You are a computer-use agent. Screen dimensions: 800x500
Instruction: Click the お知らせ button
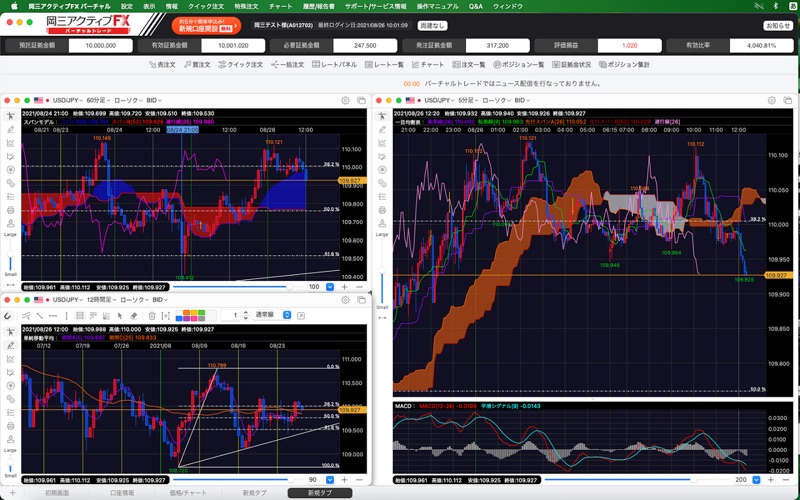(x=777, y=26)
